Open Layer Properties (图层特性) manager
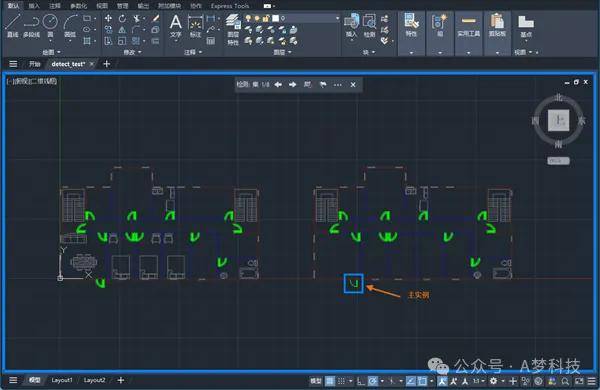This screenshot has width=600, height=390. click(x=233, y=30)
